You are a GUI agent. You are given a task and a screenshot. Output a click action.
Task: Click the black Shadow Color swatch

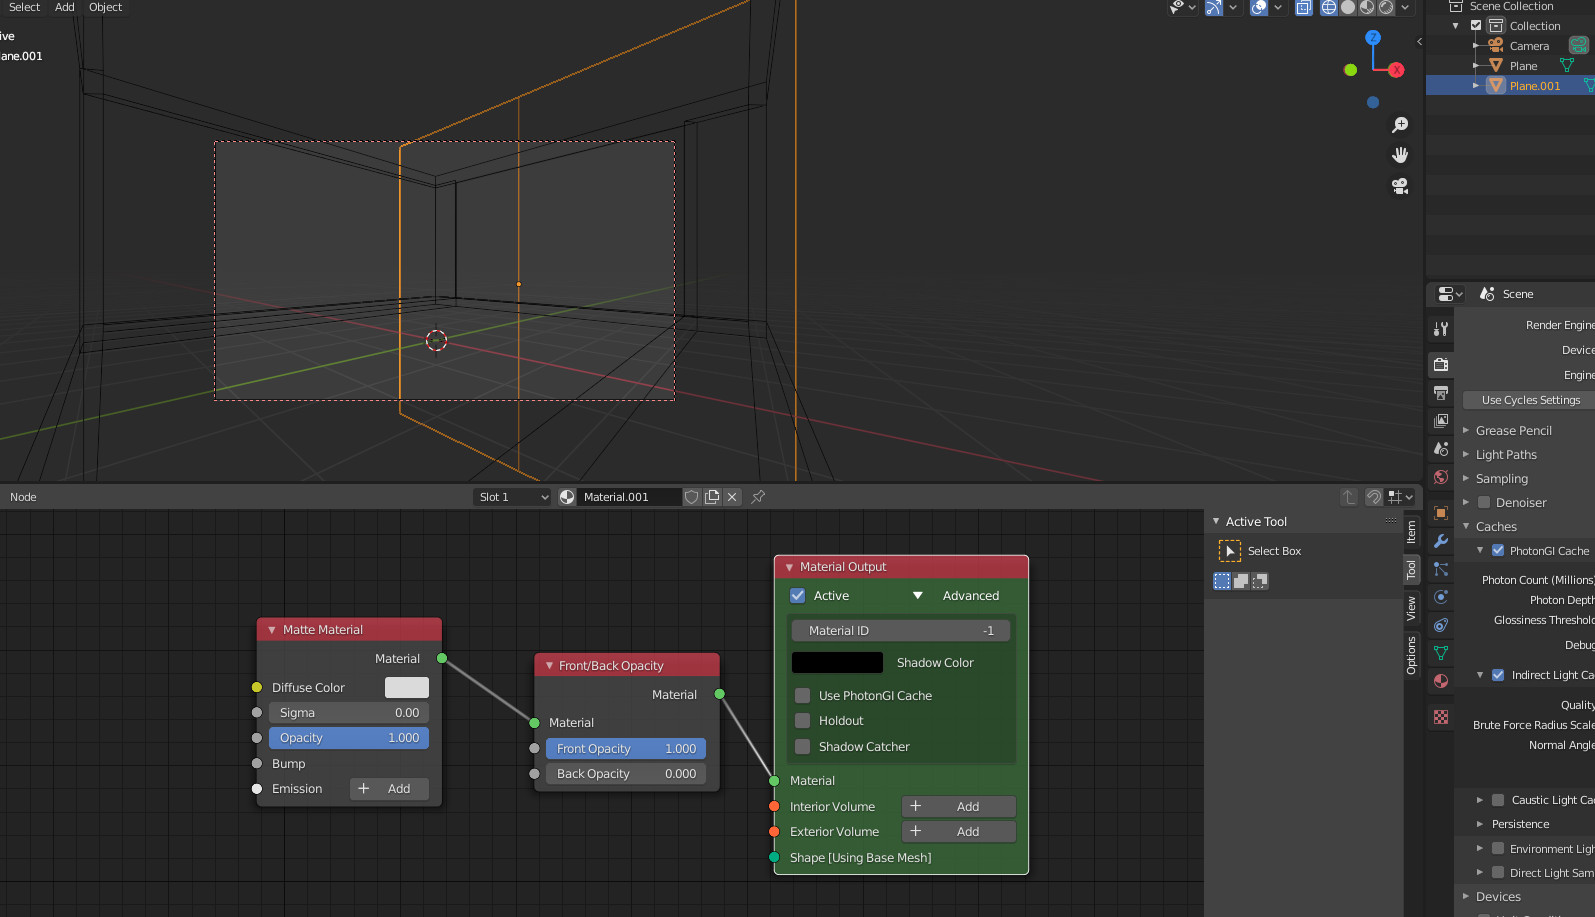coord(837,663)
